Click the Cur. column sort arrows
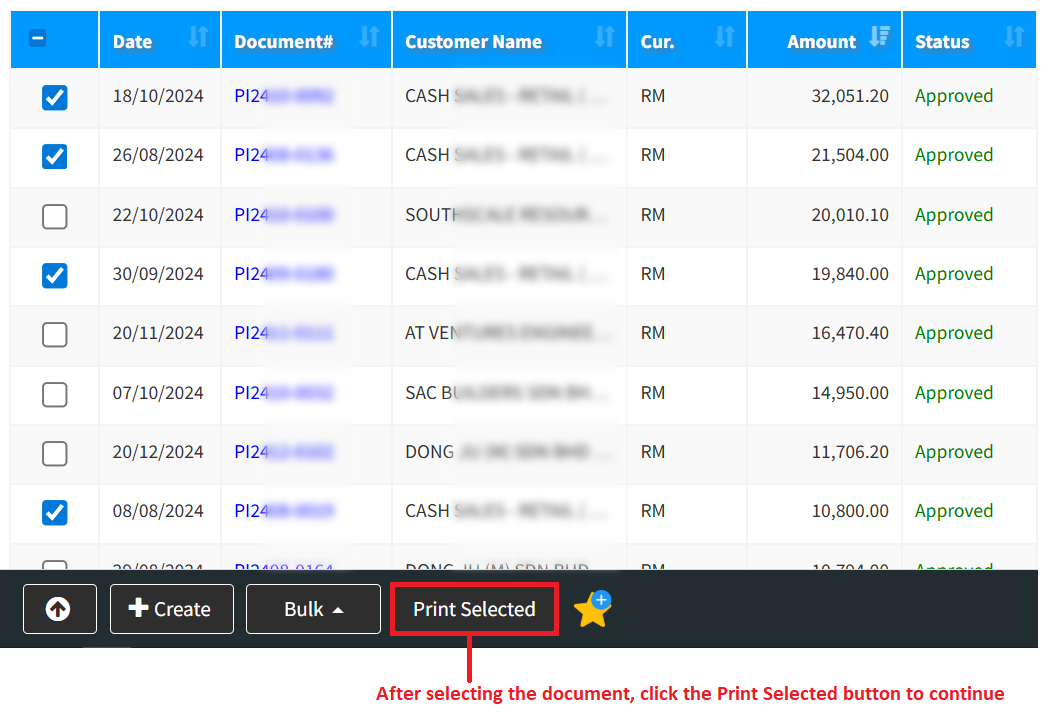The width and height of the screenshot is (1048, 718). [x=724, y=38]
